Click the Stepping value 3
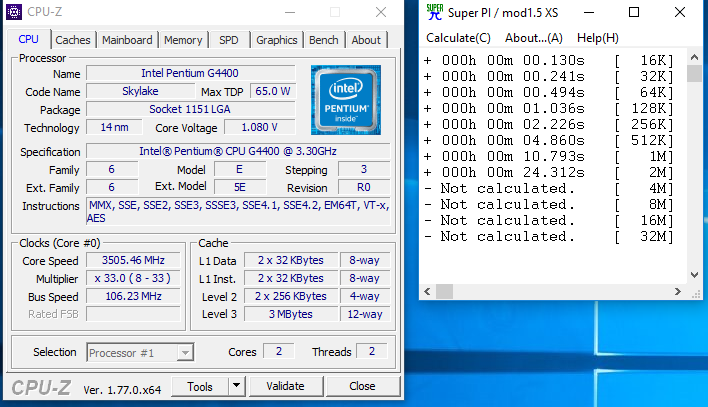708x407 pixels. 364,169
